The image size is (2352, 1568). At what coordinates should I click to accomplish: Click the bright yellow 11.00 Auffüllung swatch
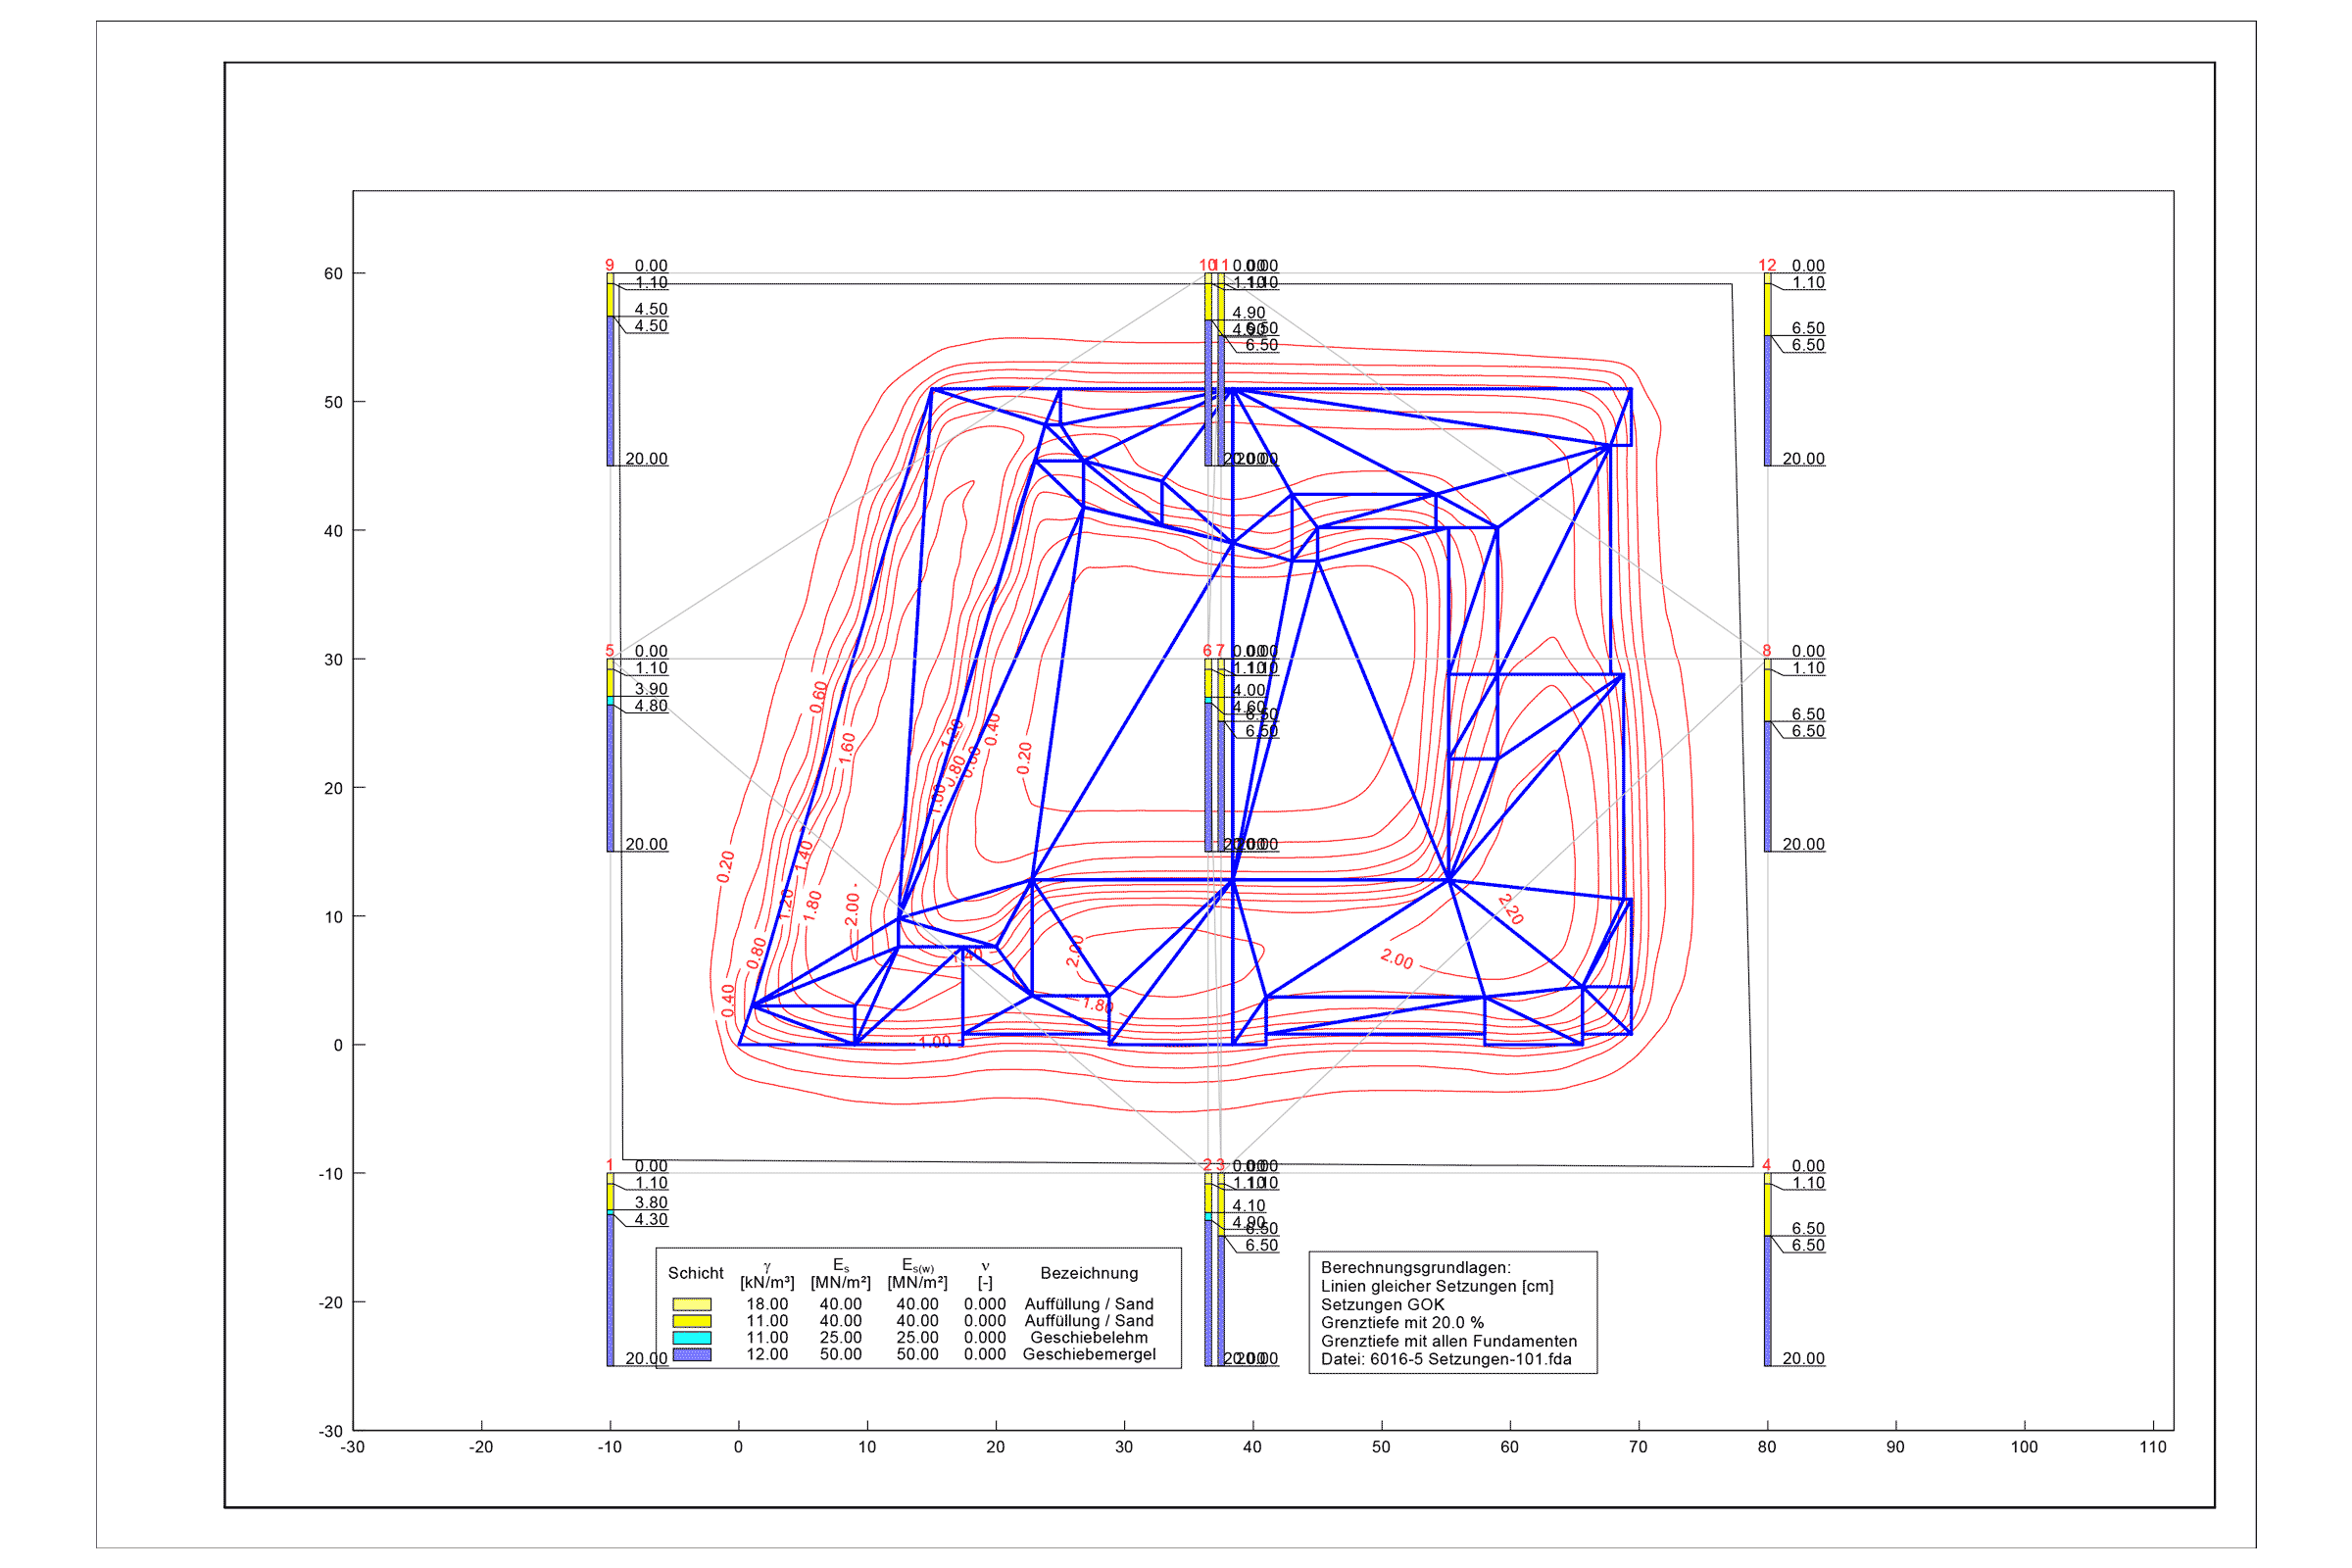pyautogui.click(x=691, y=1321)
